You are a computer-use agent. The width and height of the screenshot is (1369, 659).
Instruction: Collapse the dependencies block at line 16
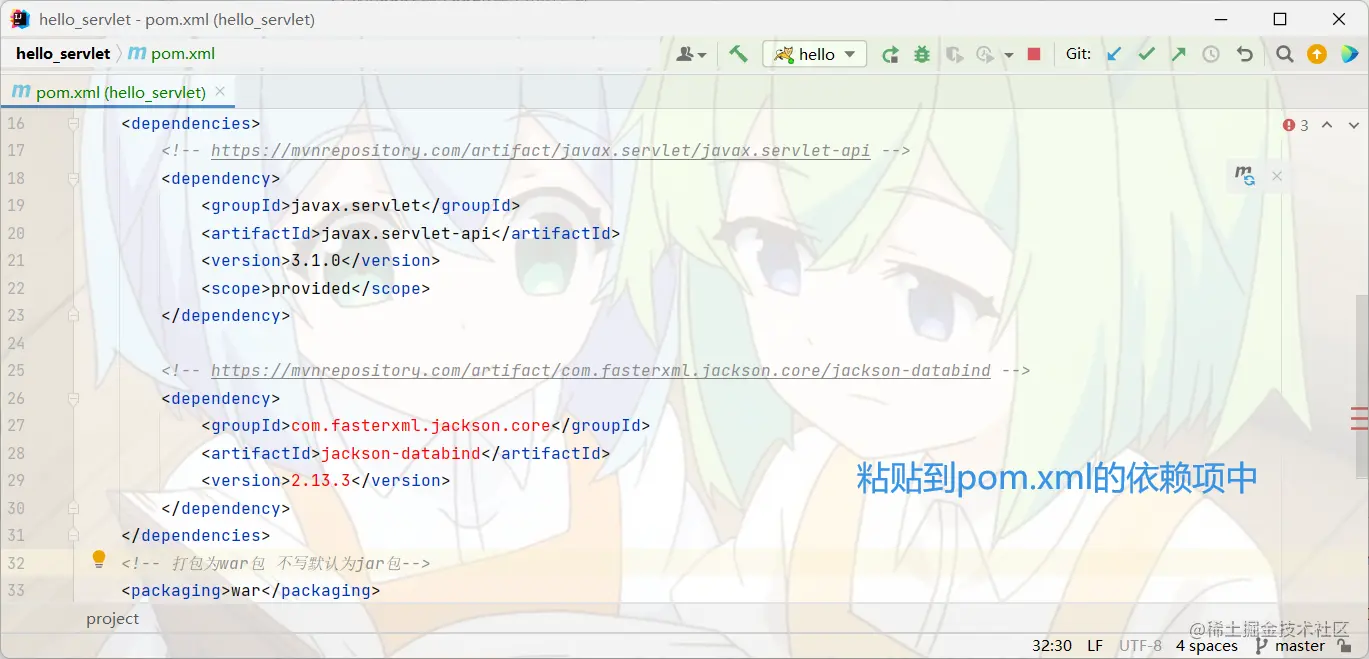73,124
